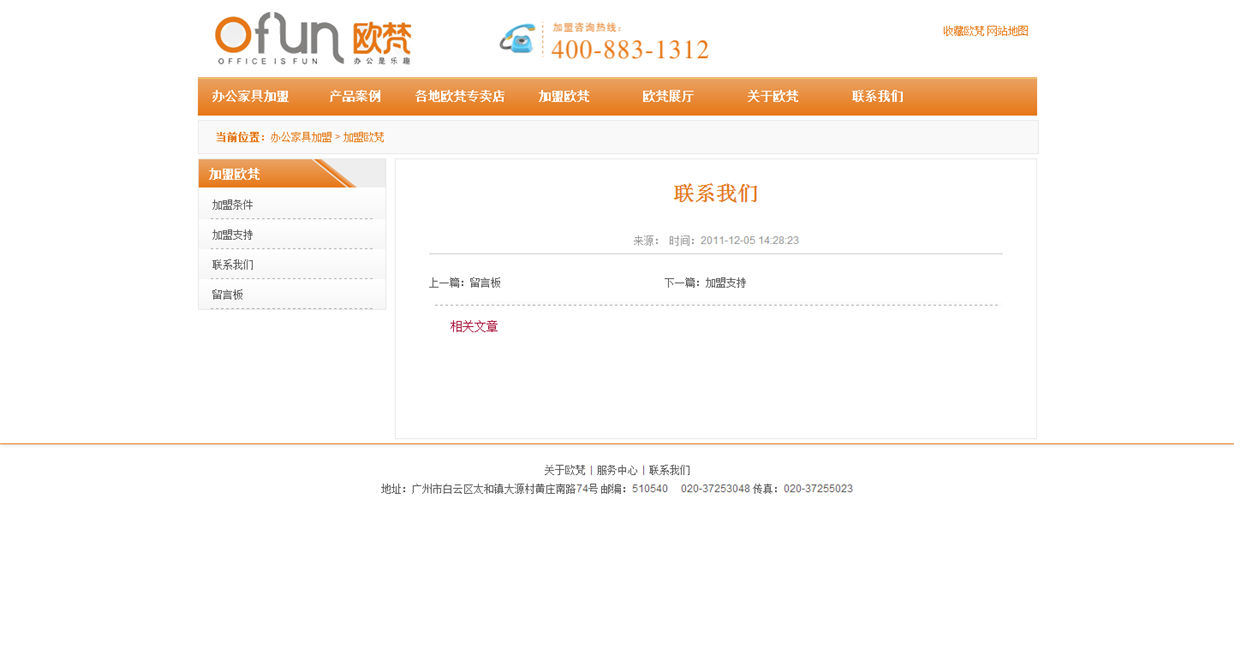Click the 相关文章 heading
Screen dimensions: 1234x653
point(474,327)
